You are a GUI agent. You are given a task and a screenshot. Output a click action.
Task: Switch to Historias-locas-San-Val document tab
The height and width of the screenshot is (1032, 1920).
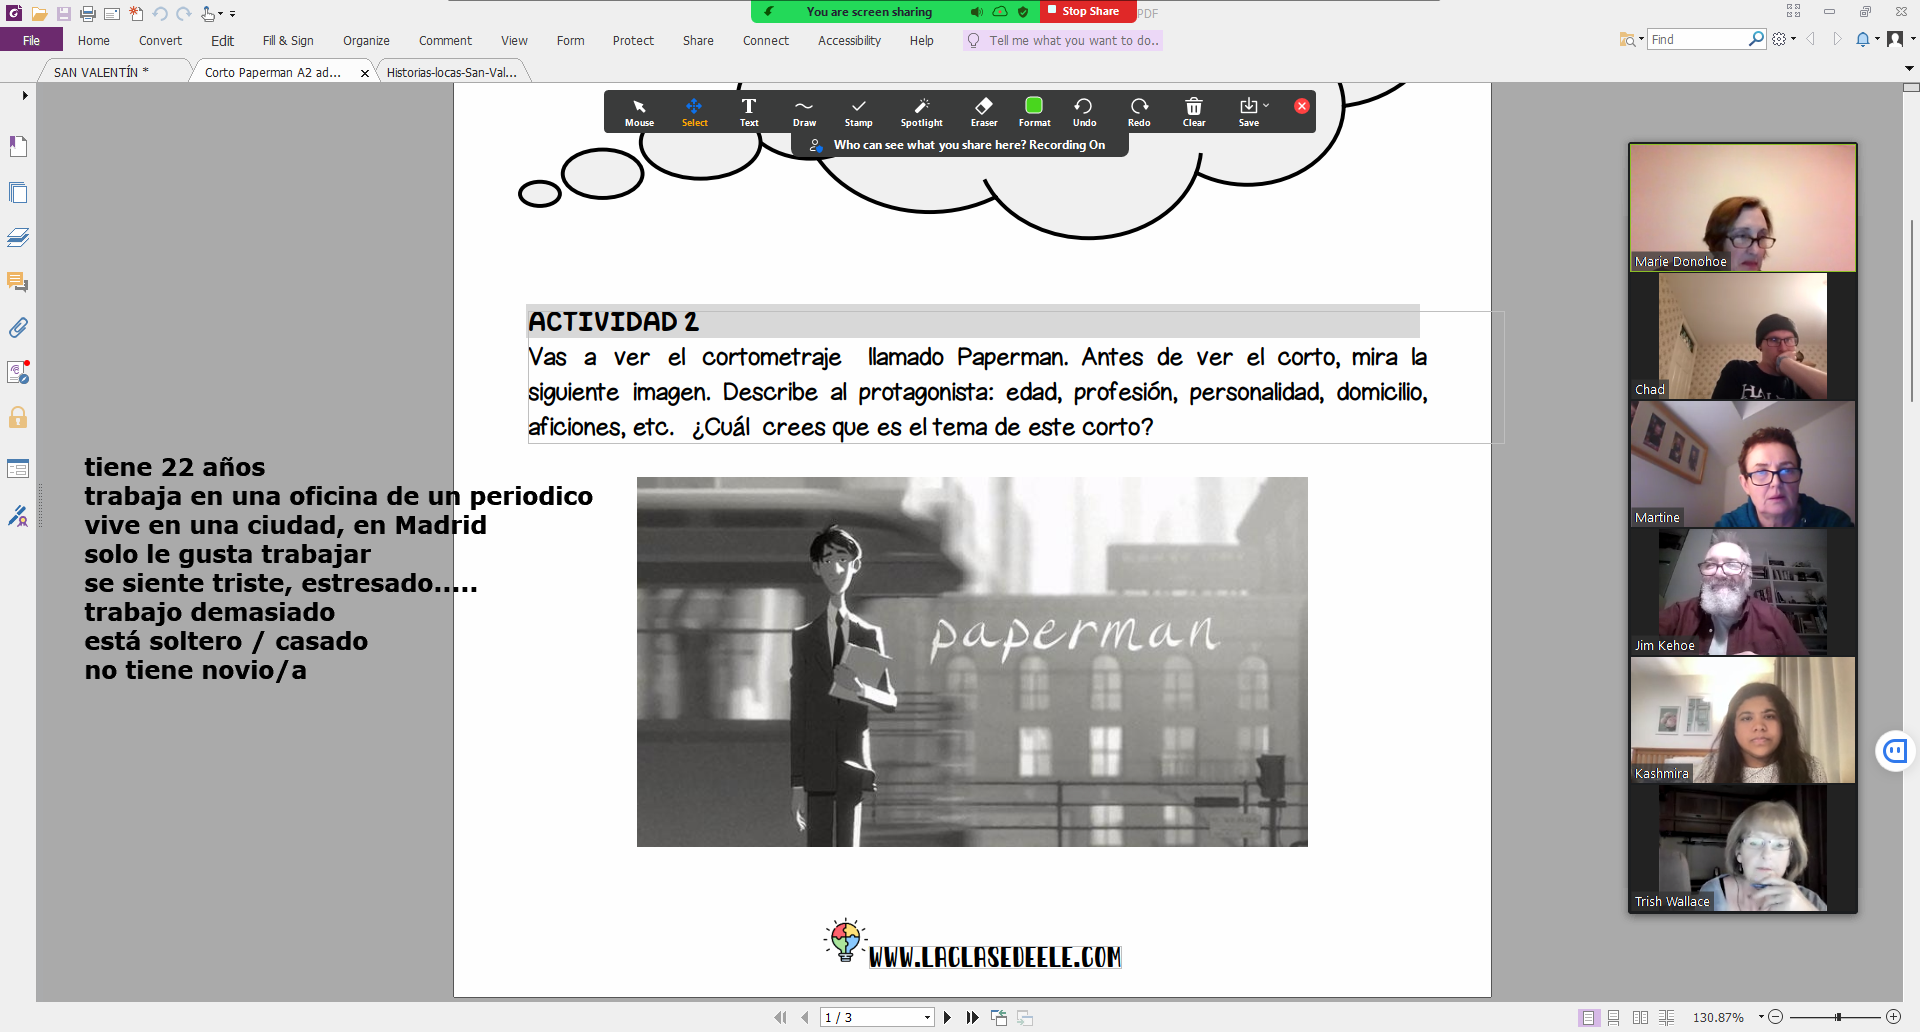point(452,72)
